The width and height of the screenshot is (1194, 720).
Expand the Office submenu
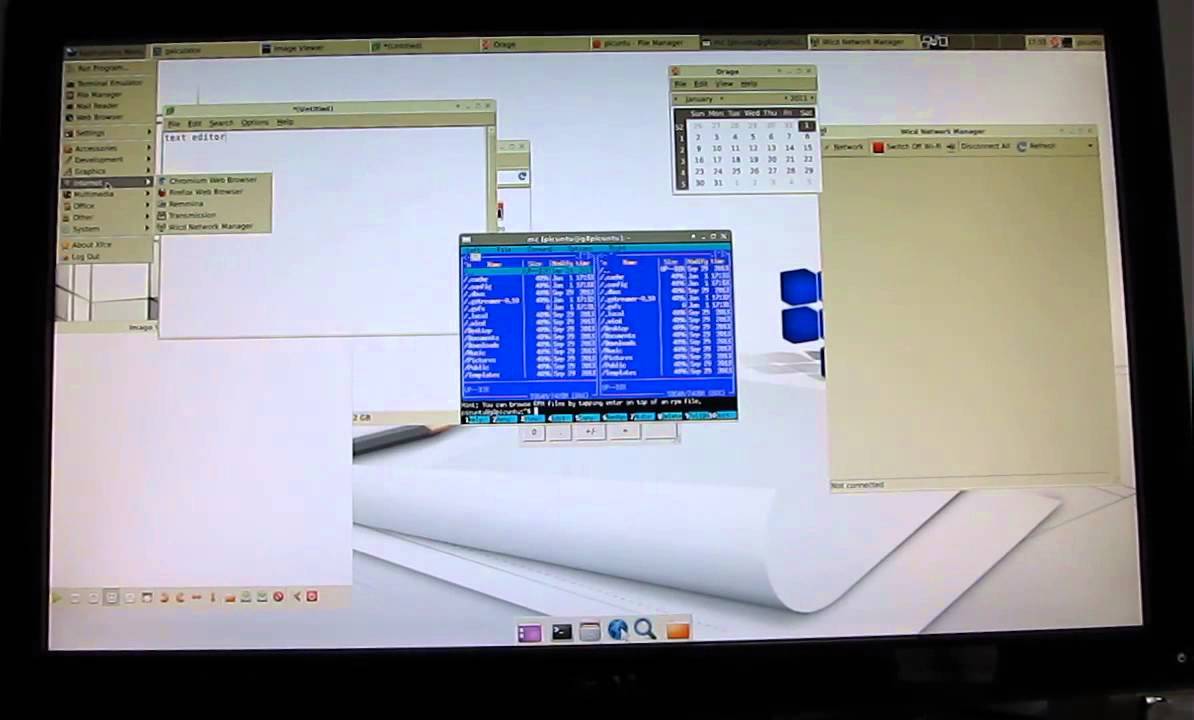[107, 205]
